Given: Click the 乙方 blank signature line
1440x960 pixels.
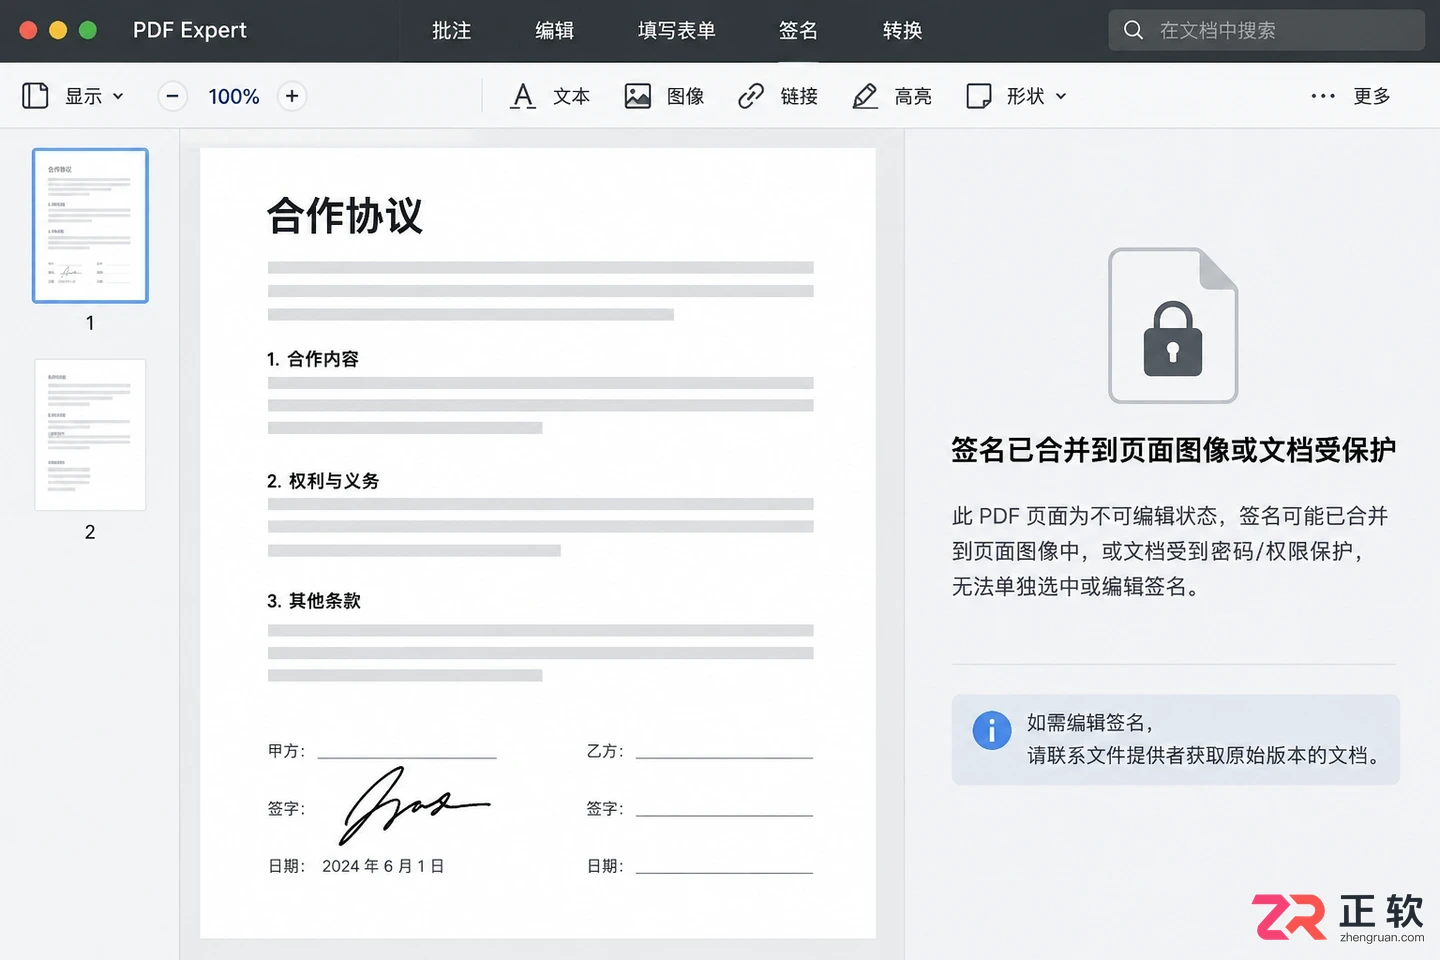Looking at the screenshot, I should click(x=724, y=757).
